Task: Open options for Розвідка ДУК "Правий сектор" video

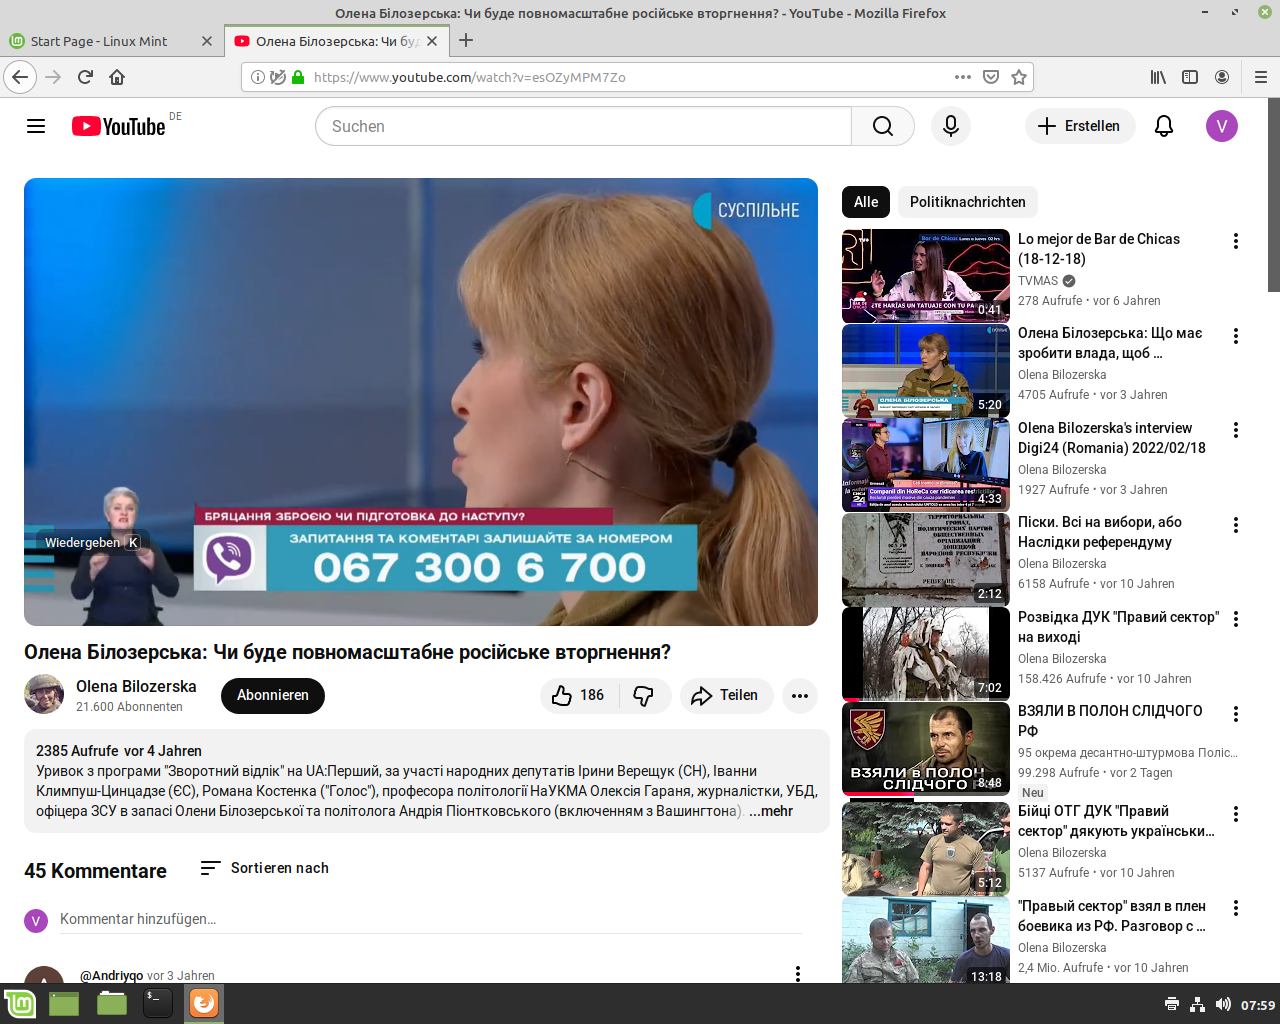Action: click(1236, 619)
